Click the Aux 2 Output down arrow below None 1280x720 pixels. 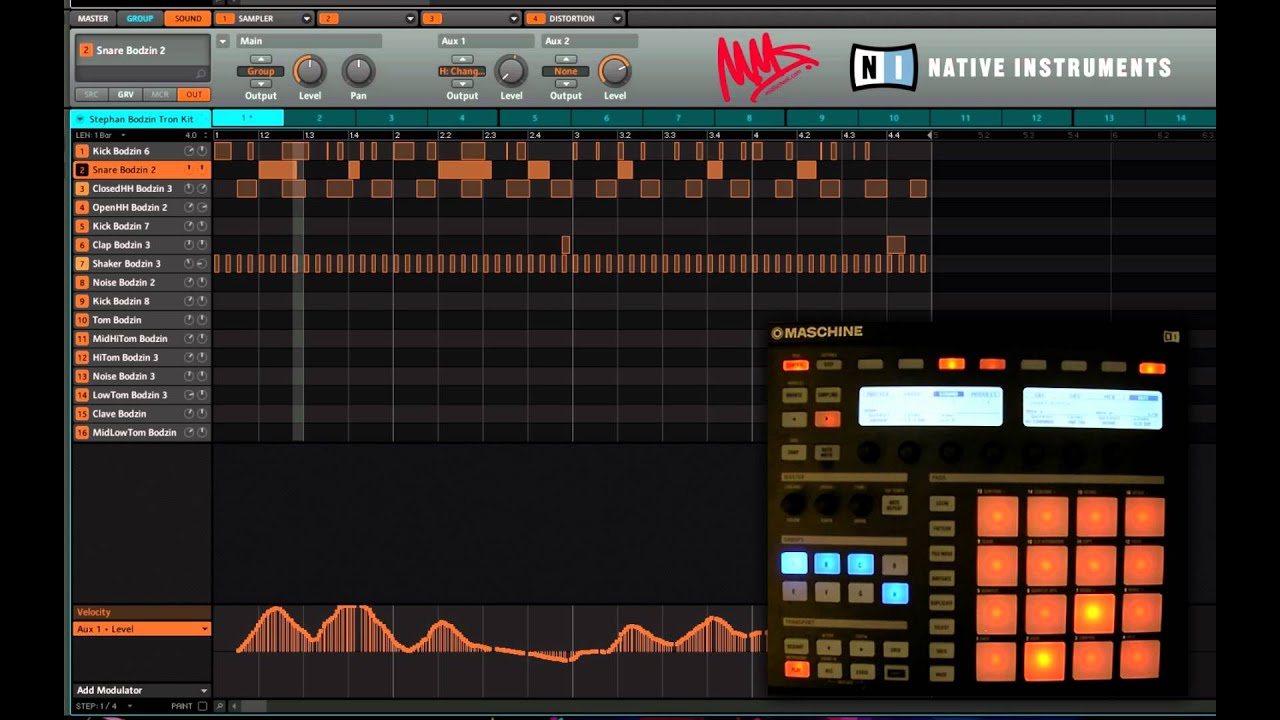pos(565,83)
